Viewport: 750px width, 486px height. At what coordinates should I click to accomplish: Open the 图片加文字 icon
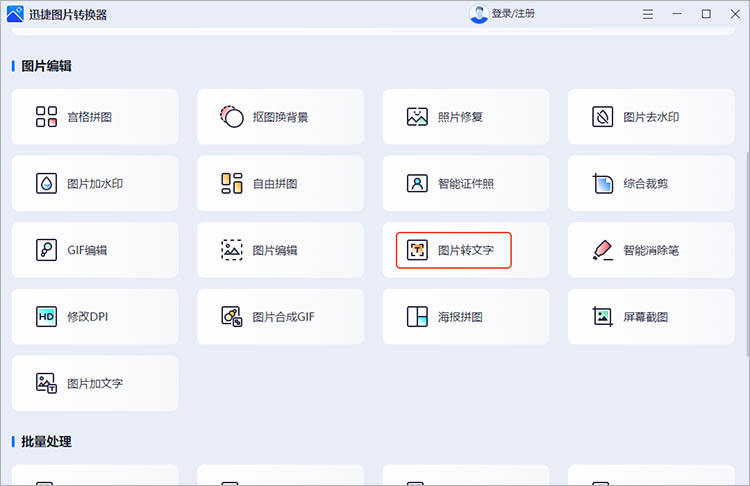coord(46,383)
